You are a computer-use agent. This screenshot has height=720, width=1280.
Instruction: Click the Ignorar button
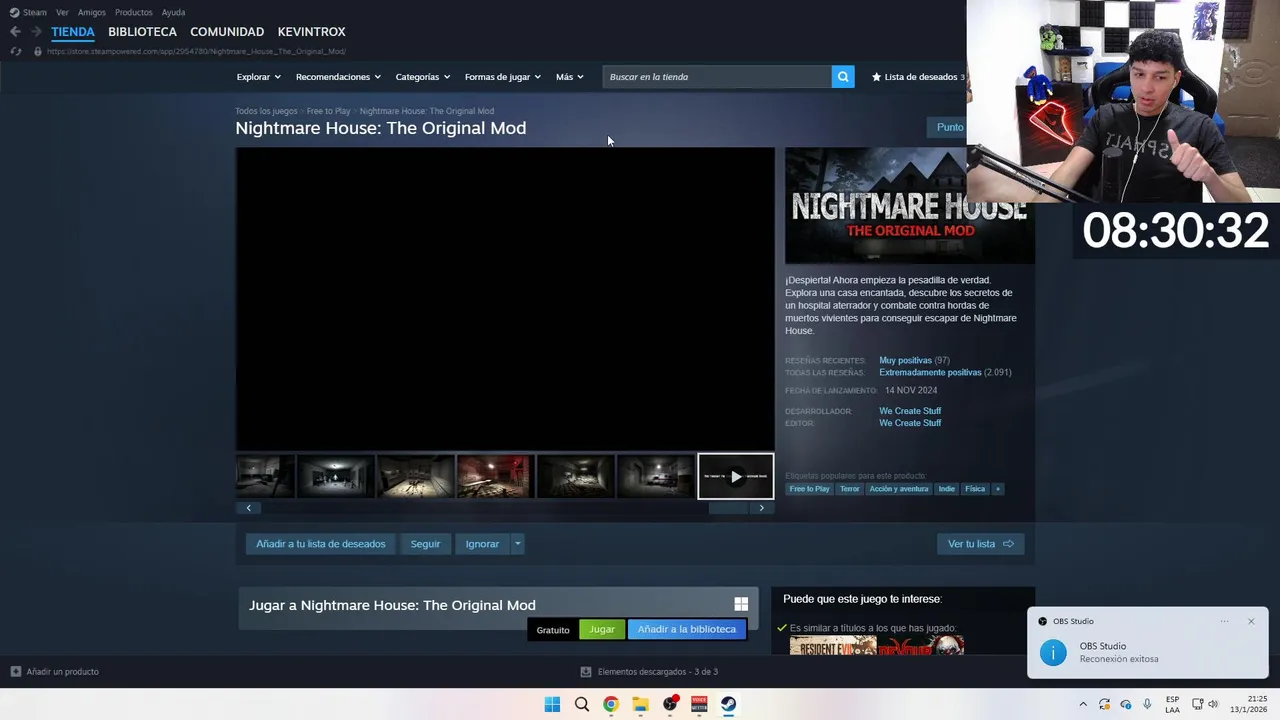coord(482,544)
